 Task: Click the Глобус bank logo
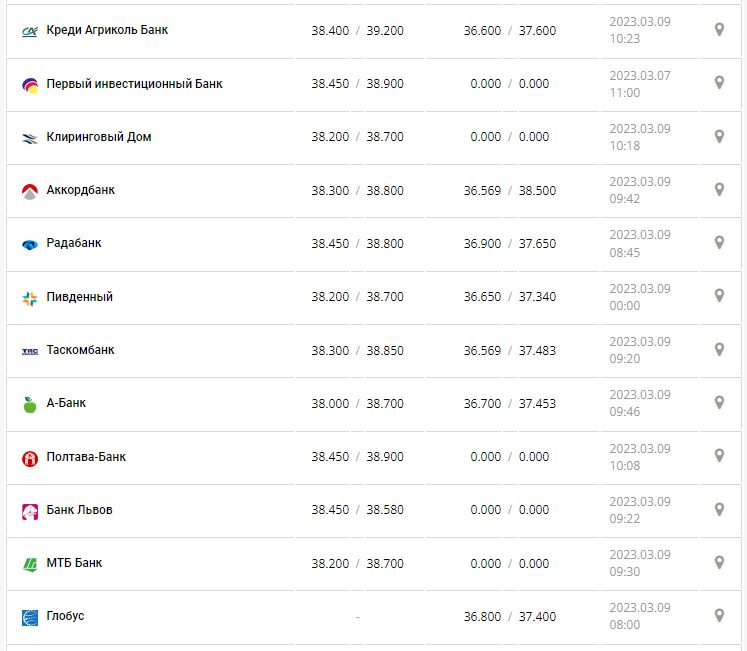click(29, 617)
